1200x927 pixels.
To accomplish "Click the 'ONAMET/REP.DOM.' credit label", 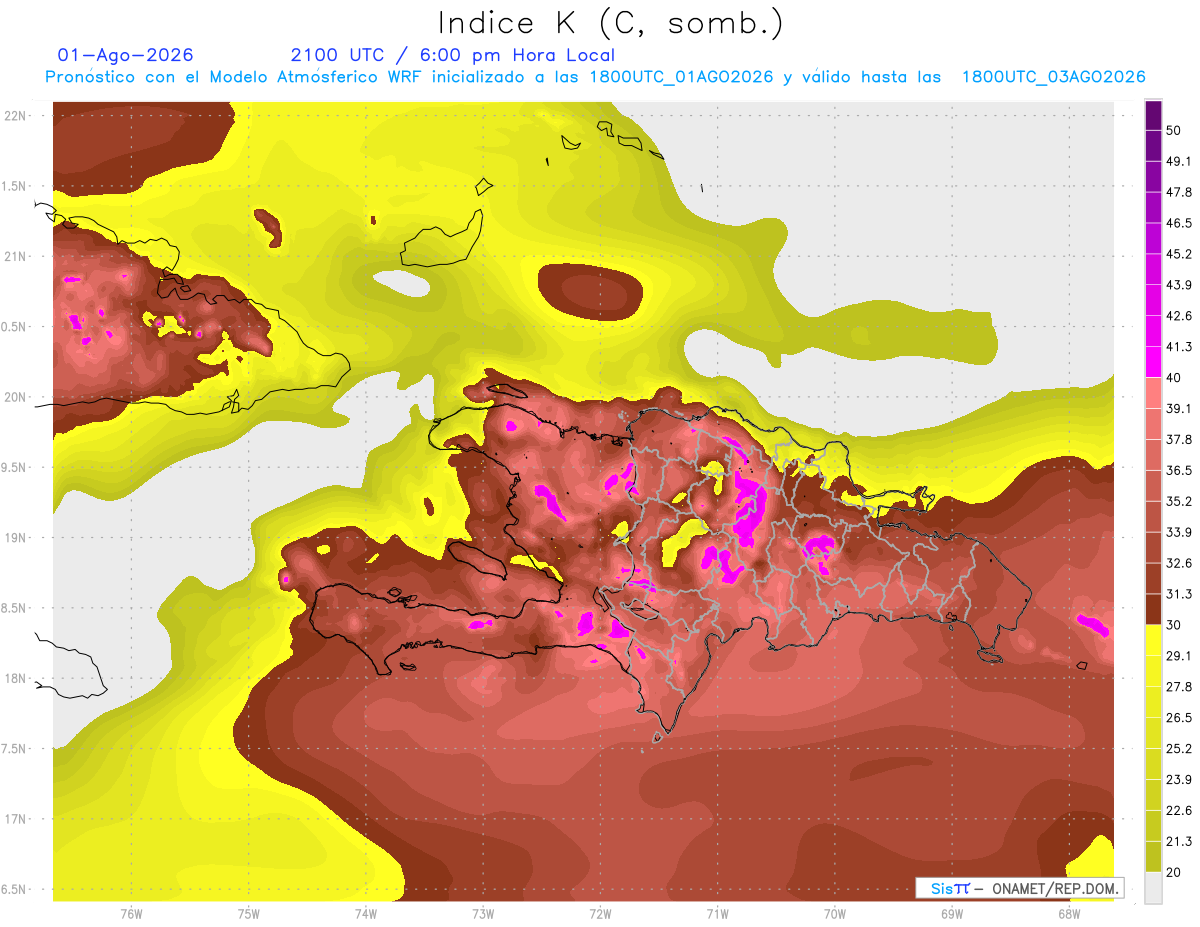I will [x=1054, y=888].
